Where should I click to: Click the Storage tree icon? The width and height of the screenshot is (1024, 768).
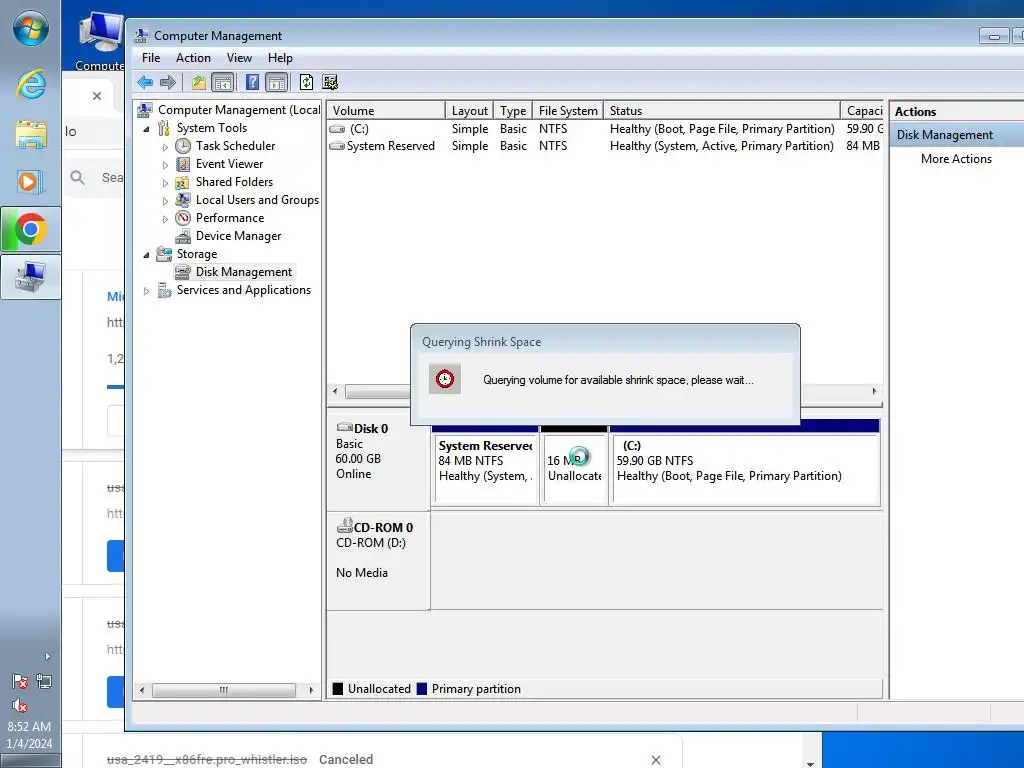(x=164, y=254)
